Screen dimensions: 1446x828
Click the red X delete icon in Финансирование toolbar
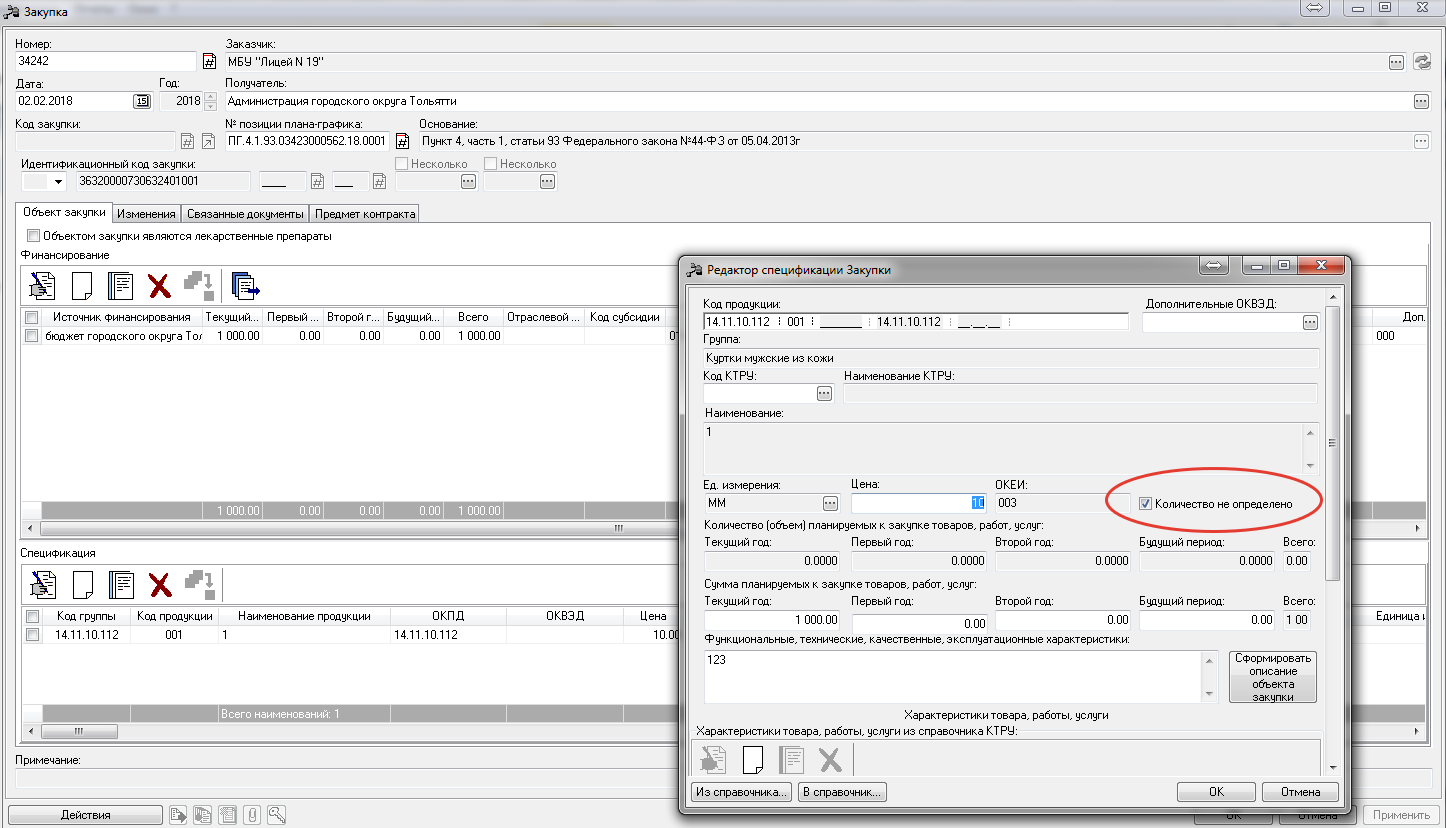tap(159, 286)
